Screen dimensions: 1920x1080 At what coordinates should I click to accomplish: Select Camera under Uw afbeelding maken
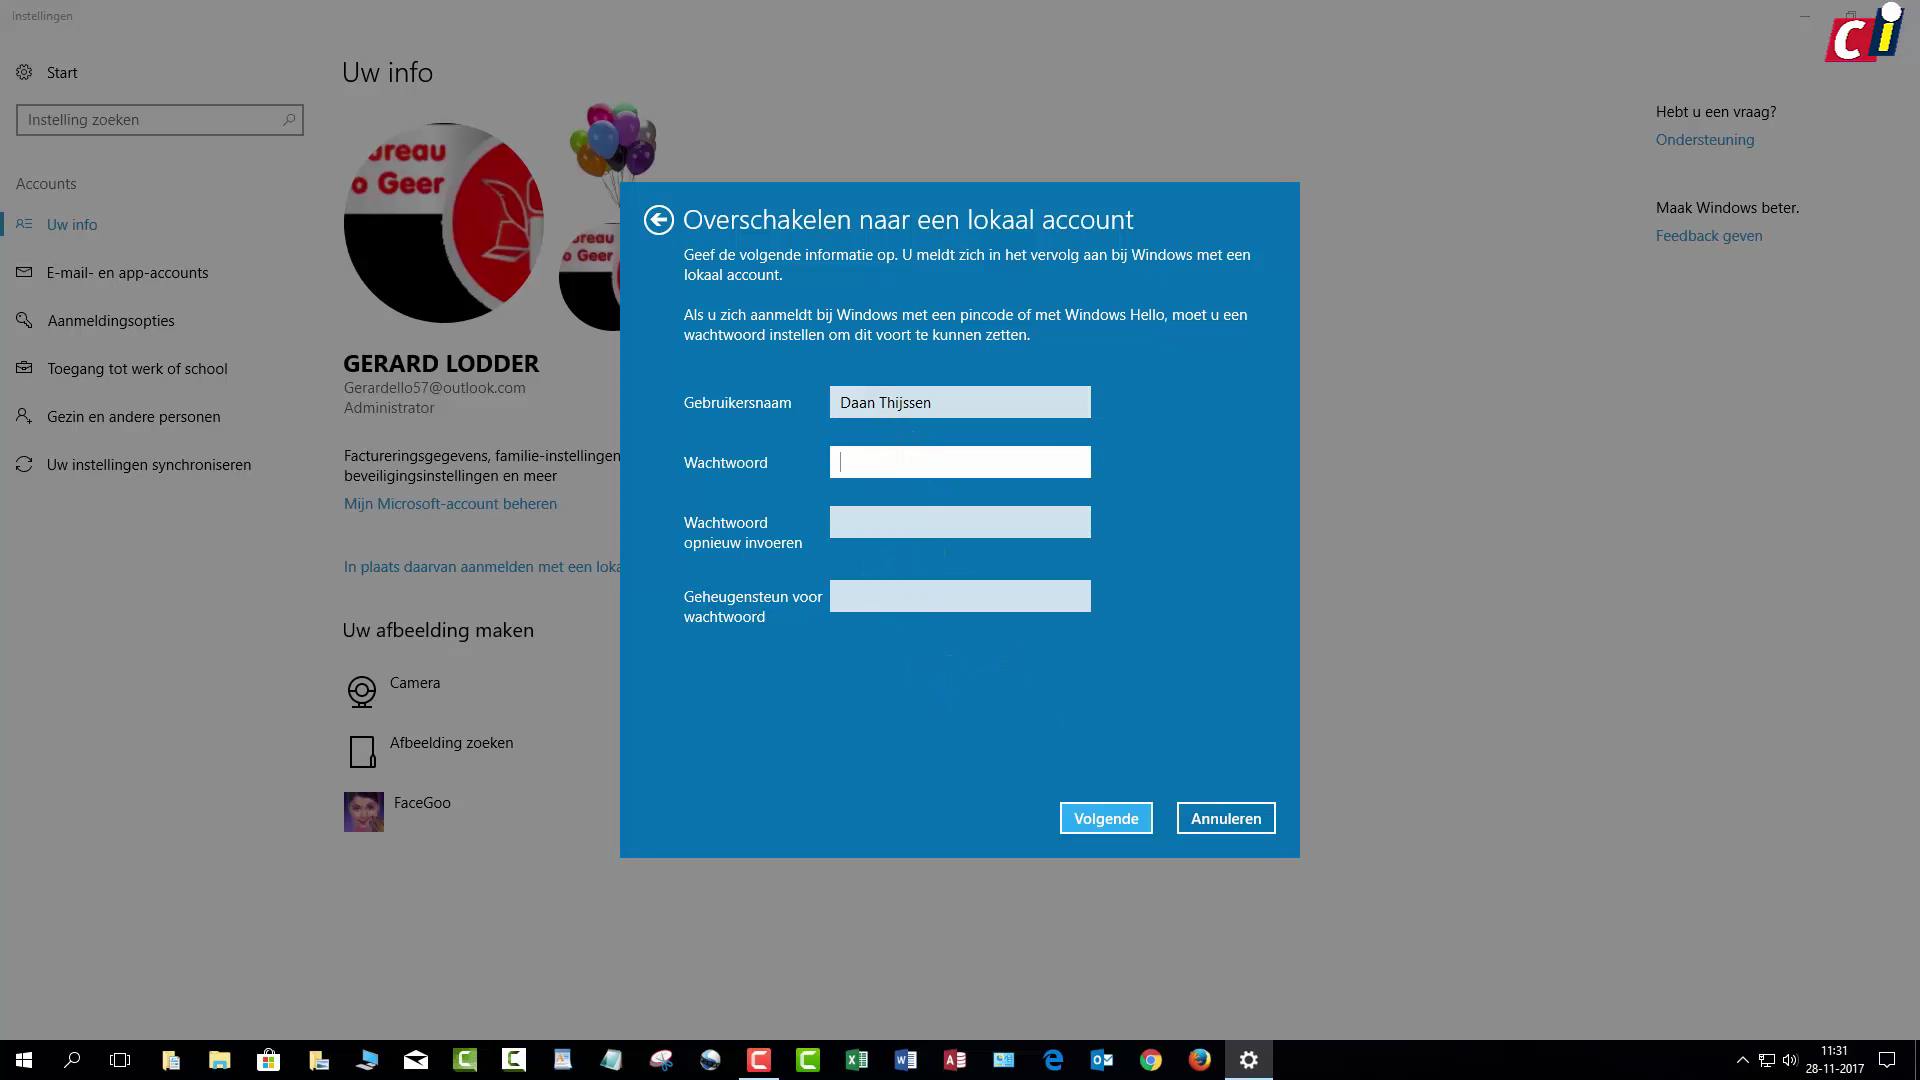[x=414, y=682]
